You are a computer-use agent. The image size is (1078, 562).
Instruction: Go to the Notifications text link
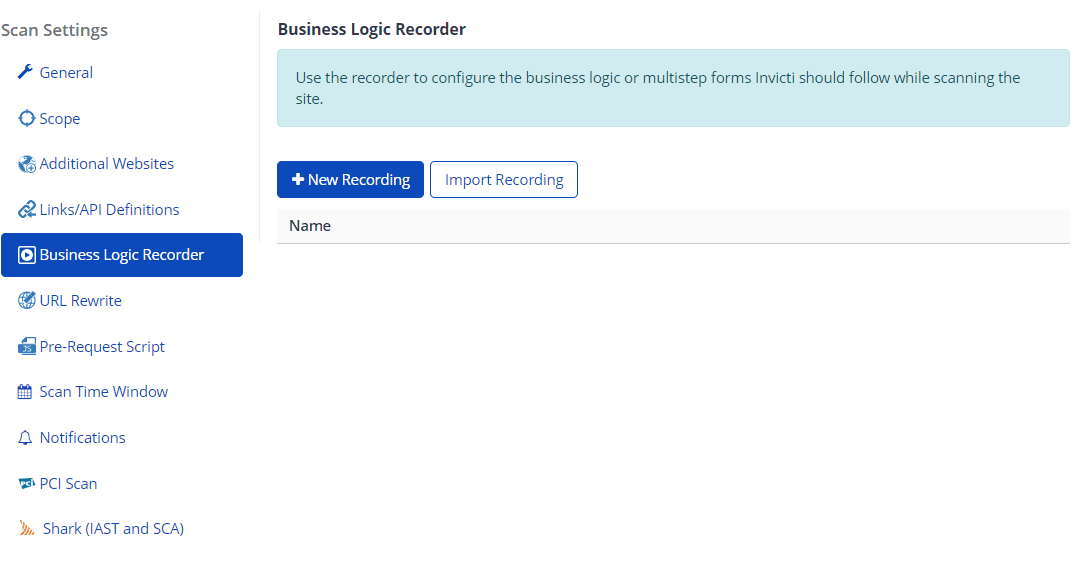coord(82,438)
